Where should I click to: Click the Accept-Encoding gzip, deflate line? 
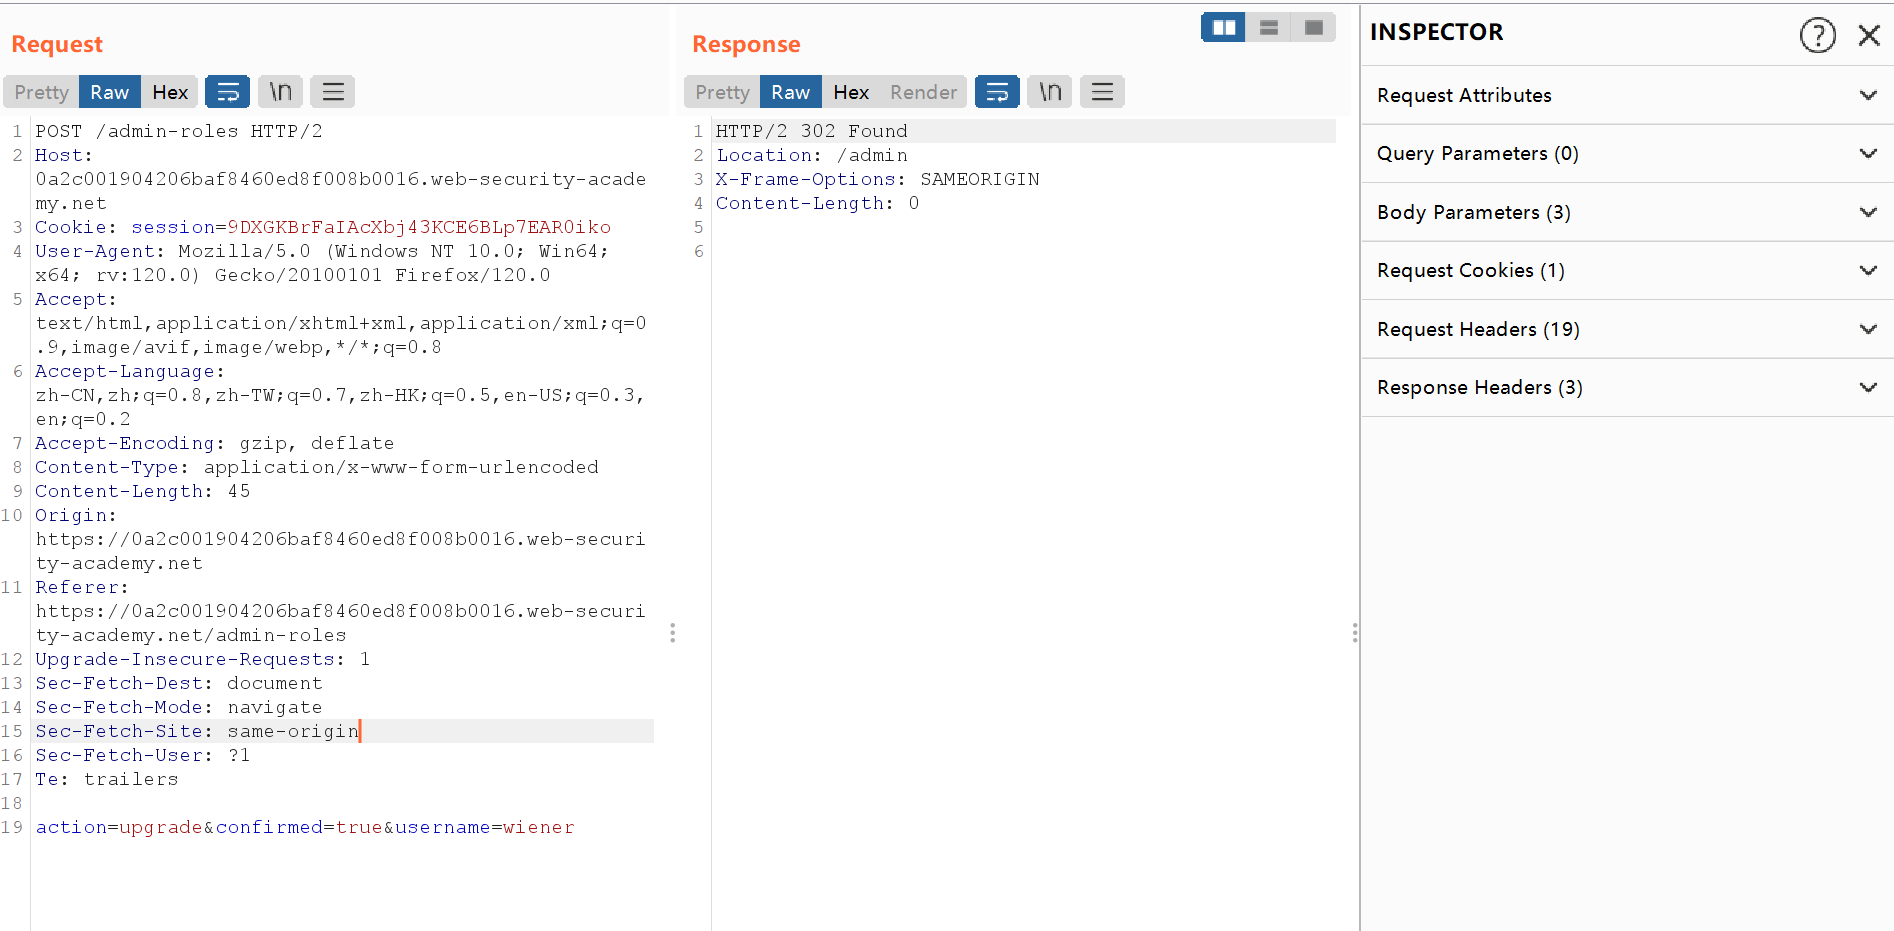pyautogui.click(x=215, y=443)
